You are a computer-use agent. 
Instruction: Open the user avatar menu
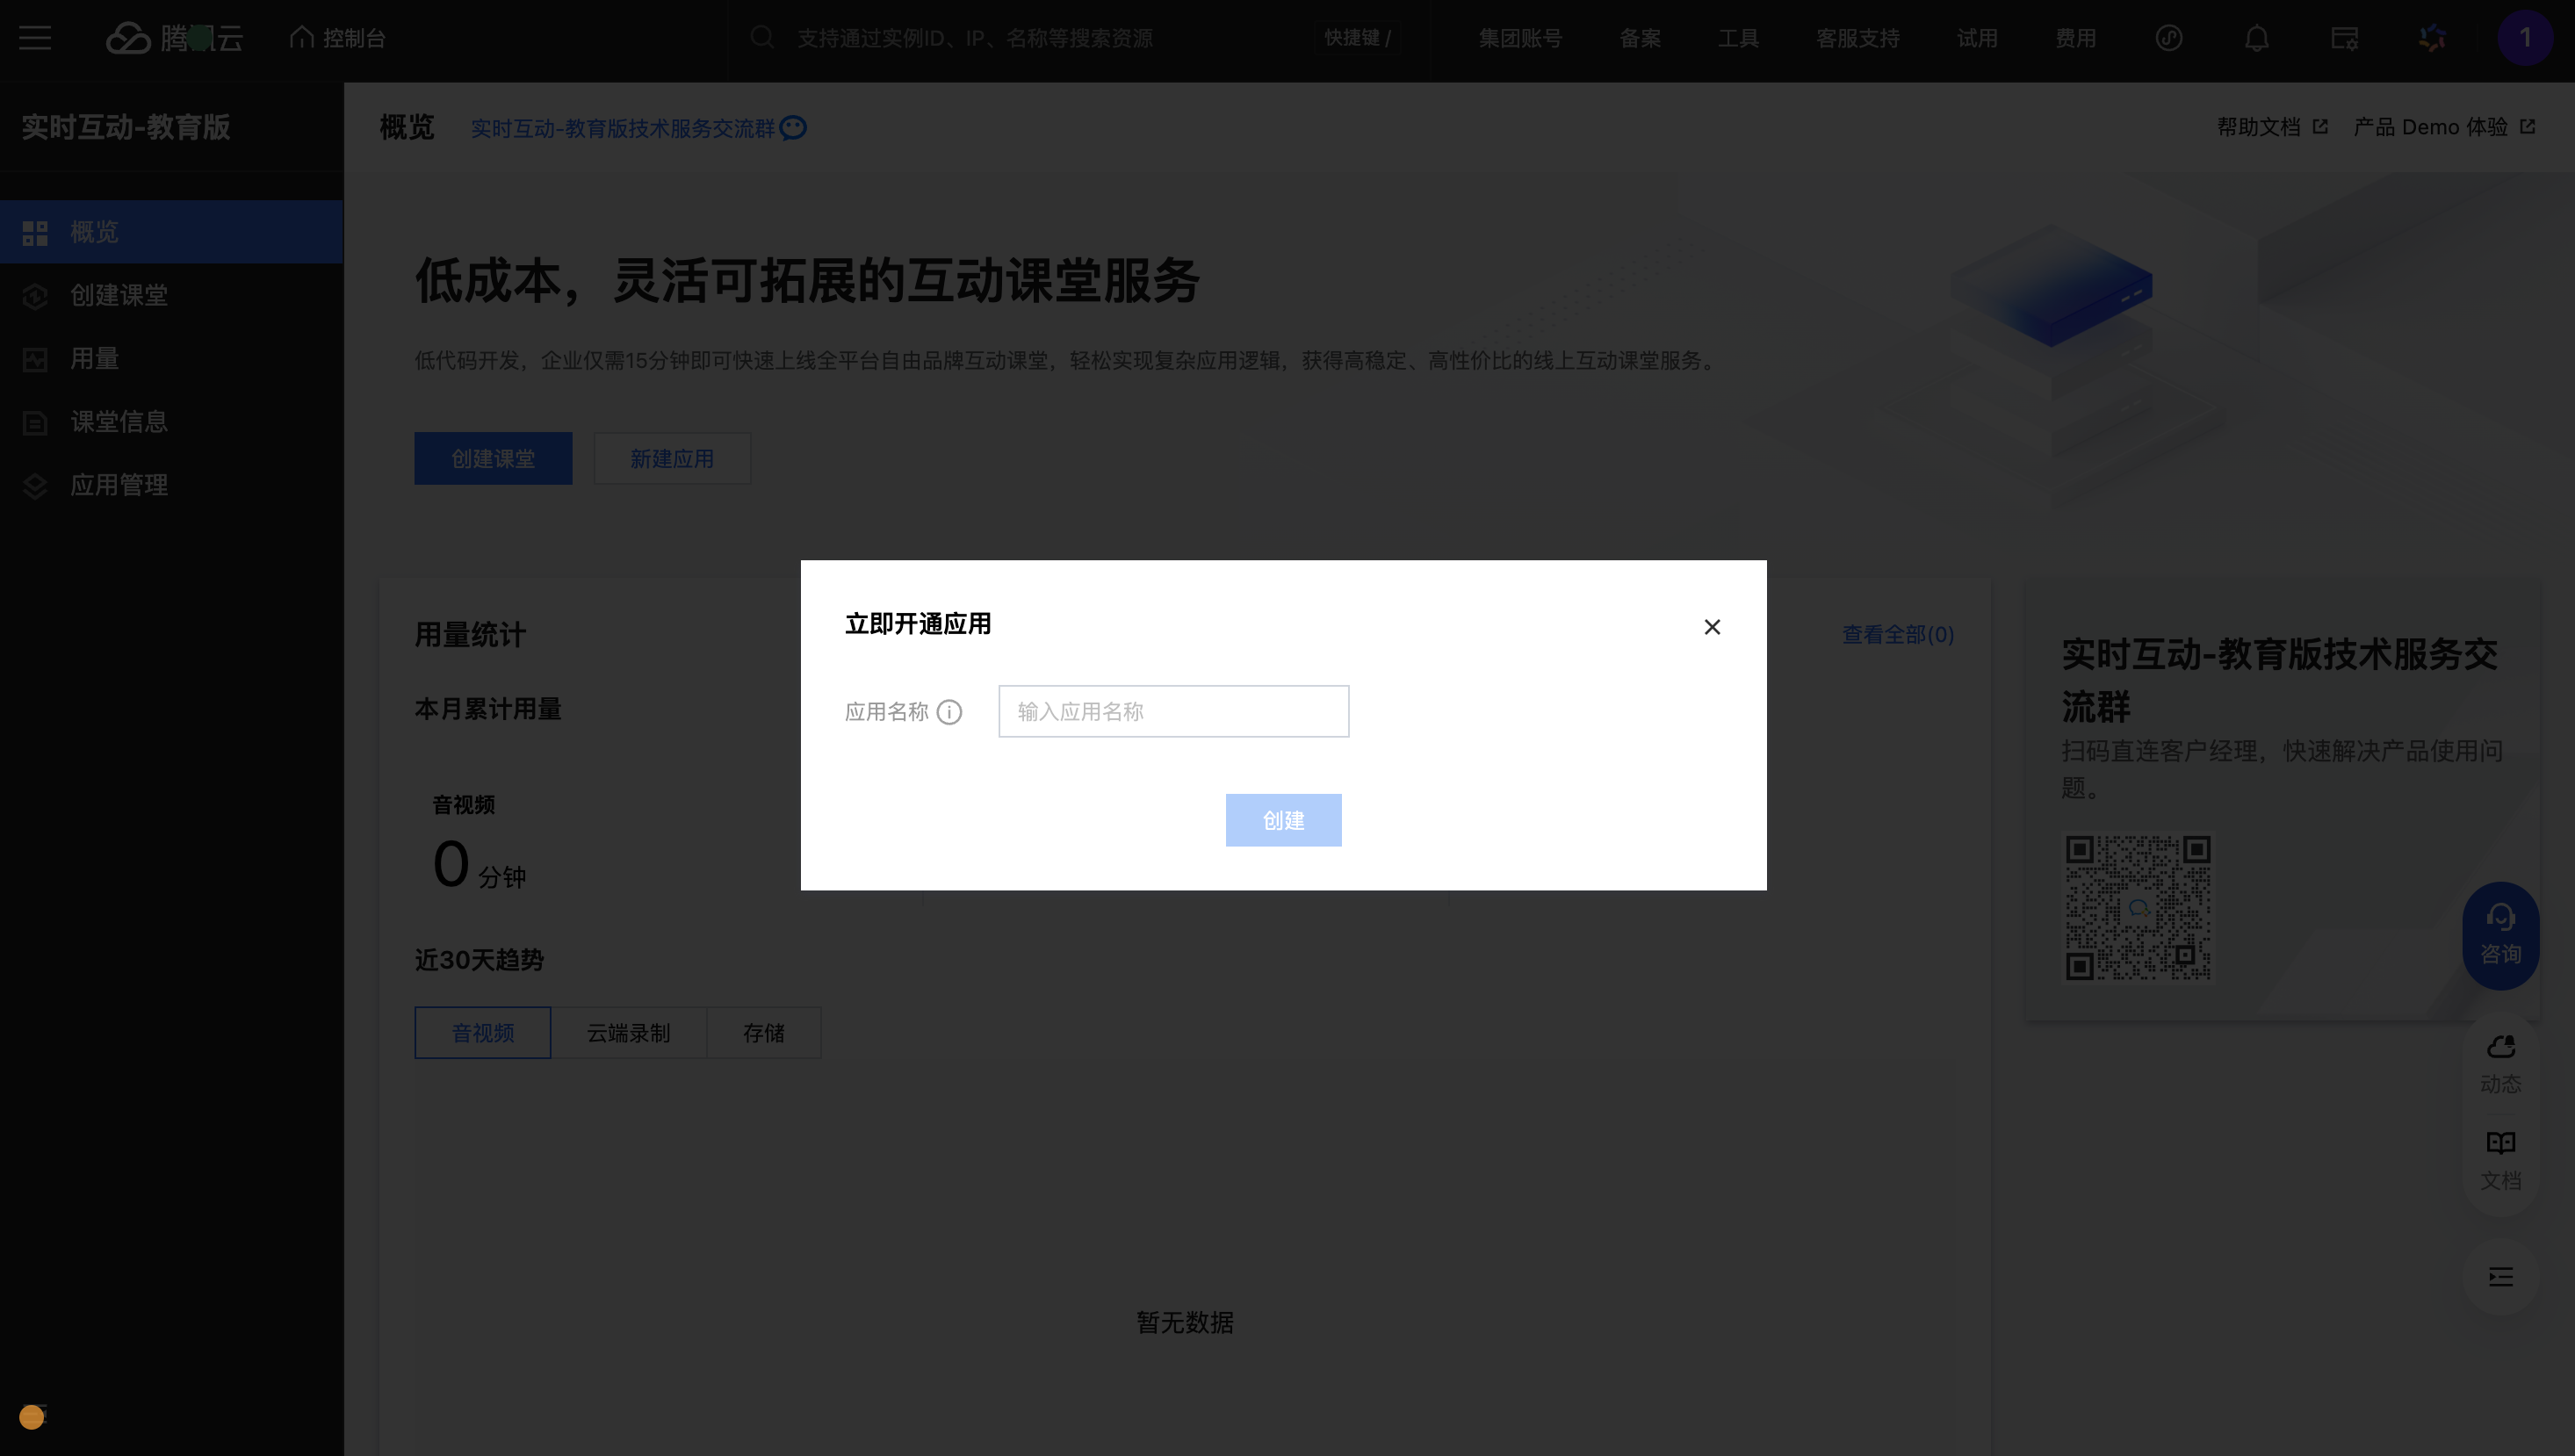tap(2523, 38)
